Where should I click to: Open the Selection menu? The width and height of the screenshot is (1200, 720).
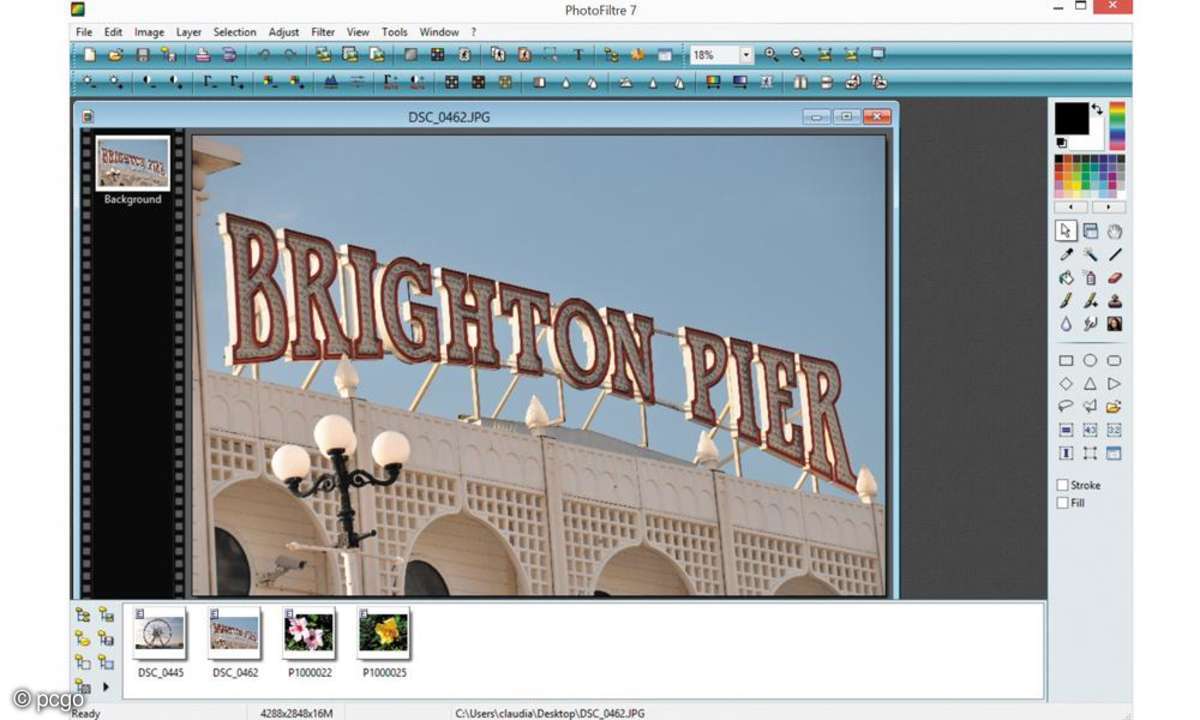(235, 32)
